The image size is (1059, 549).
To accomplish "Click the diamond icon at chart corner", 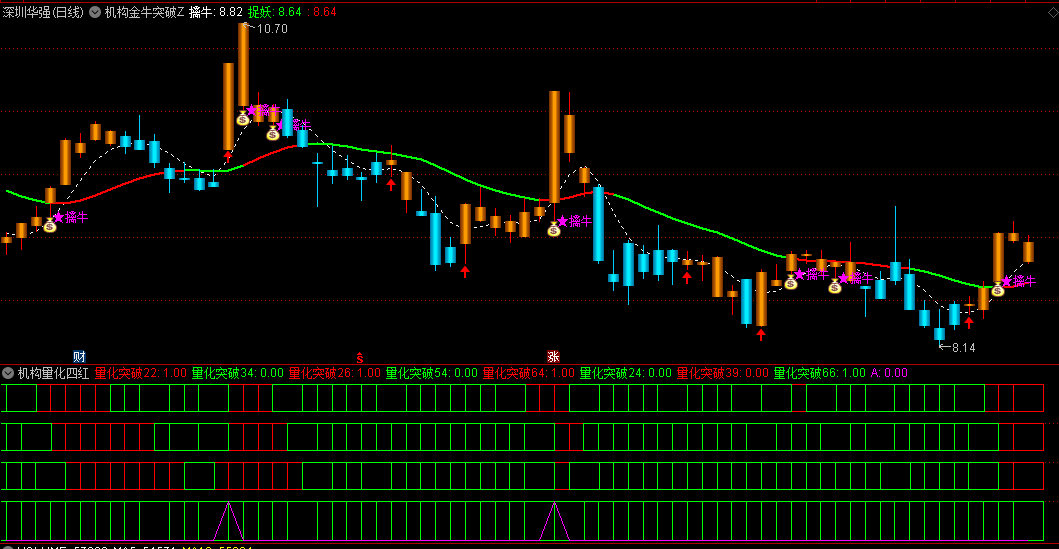I will click(1052, 12).
